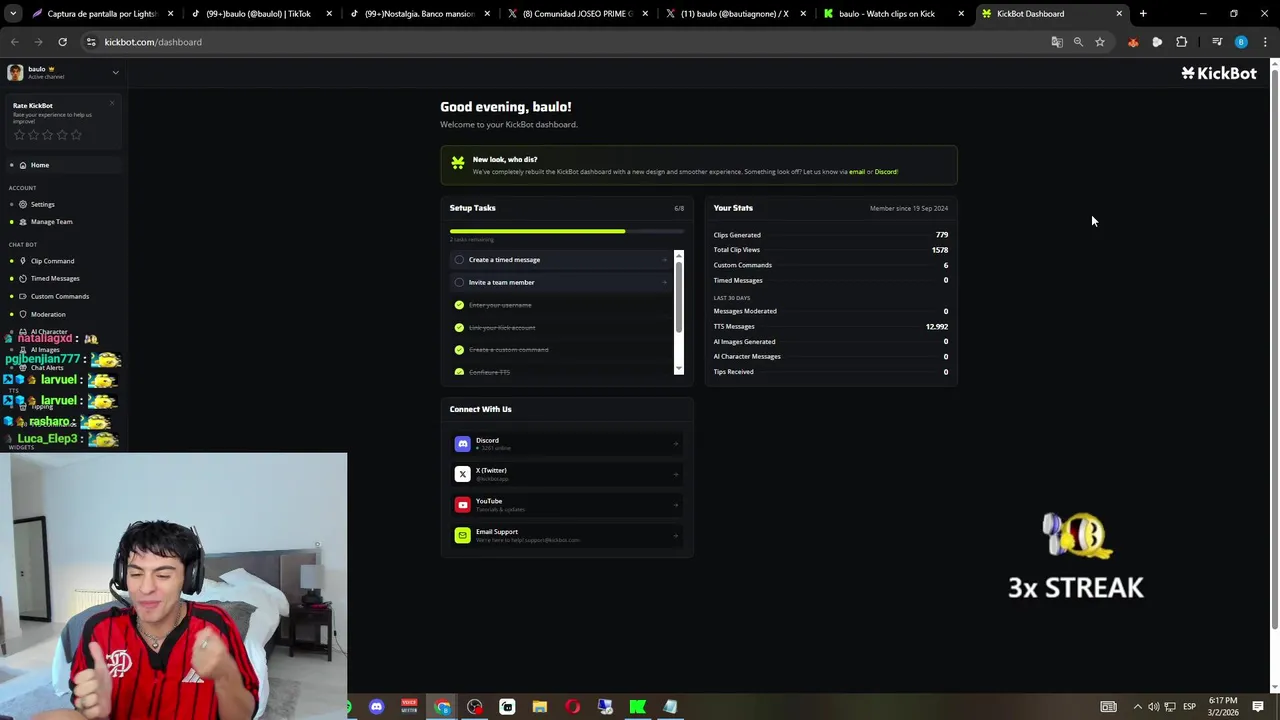Click the checkmark for Create a custom command
Screen dimensions: 1280x720
459,350
